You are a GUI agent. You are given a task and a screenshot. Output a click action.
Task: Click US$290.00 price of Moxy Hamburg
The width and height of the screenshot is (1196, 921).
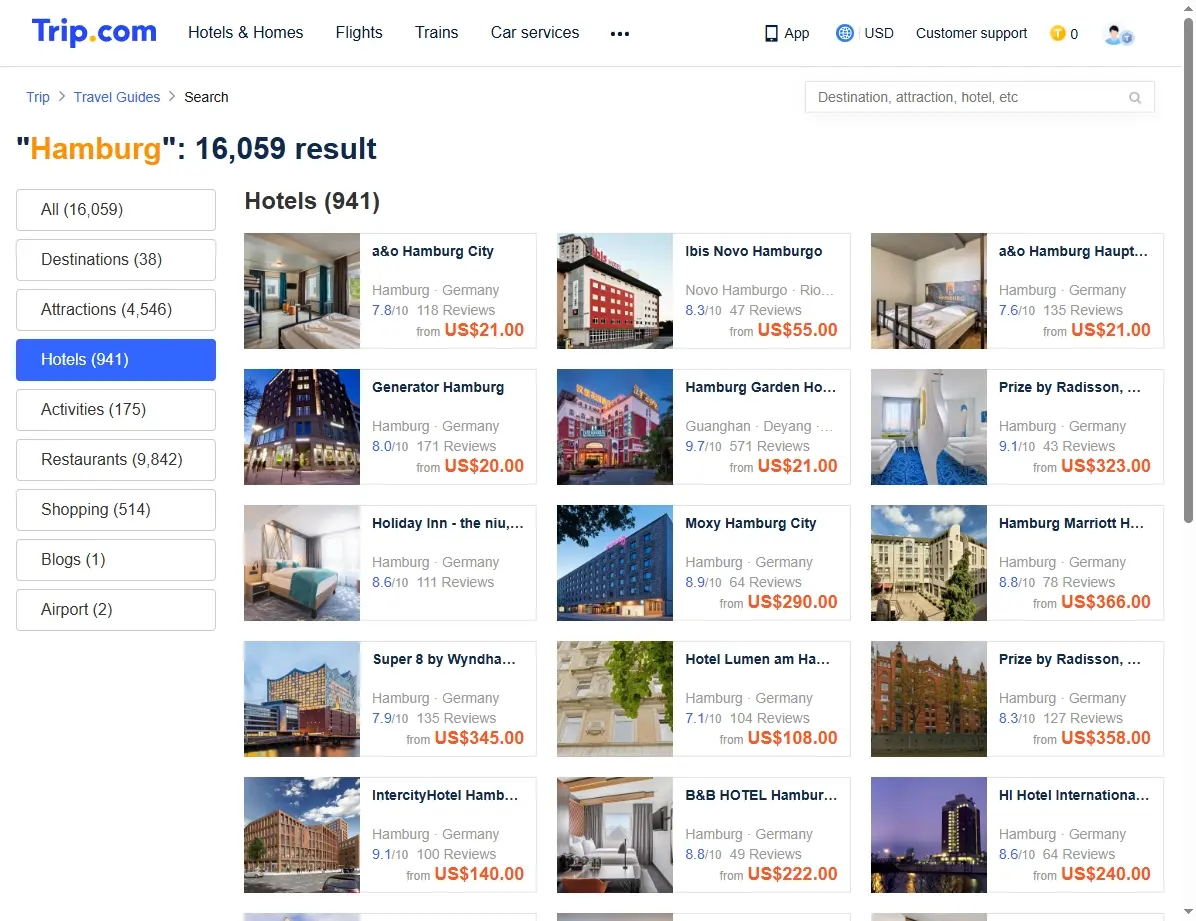792,602
